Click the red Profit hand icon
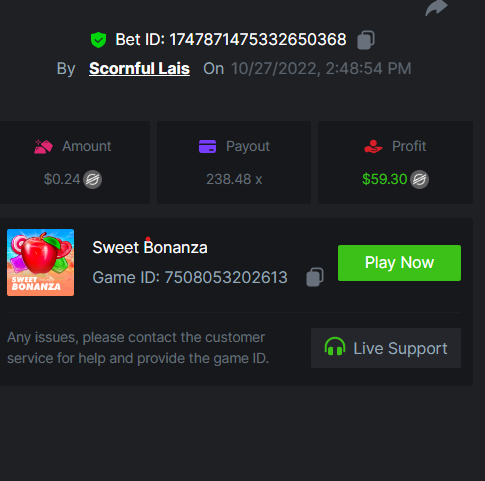 tap(373, 146)
